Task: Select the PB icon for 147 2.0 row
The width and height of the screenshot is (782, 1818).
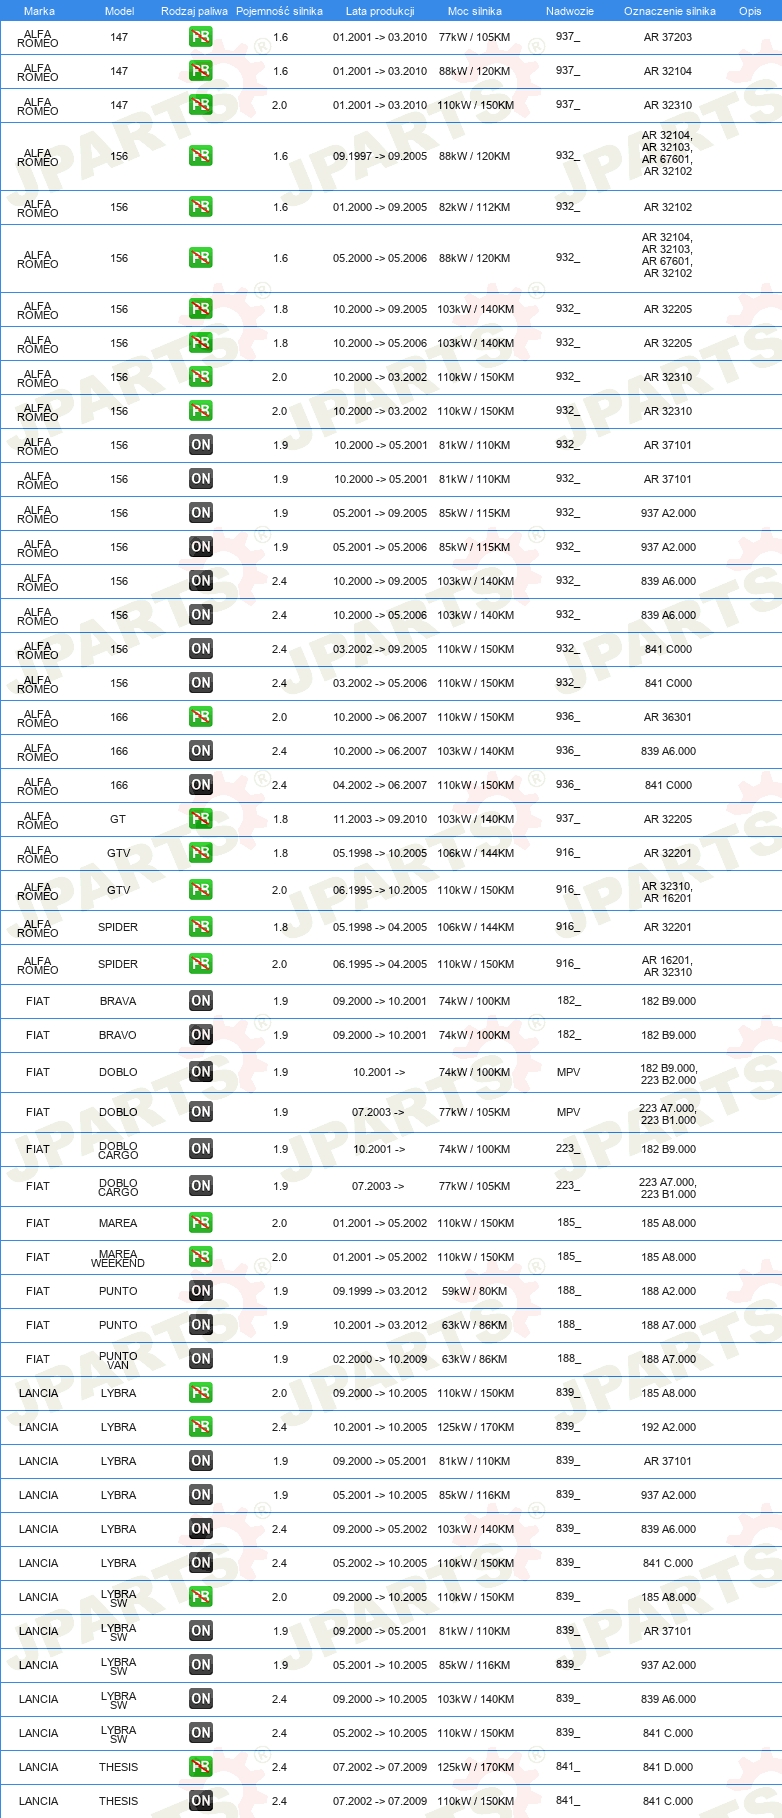Action: point(201,105)
